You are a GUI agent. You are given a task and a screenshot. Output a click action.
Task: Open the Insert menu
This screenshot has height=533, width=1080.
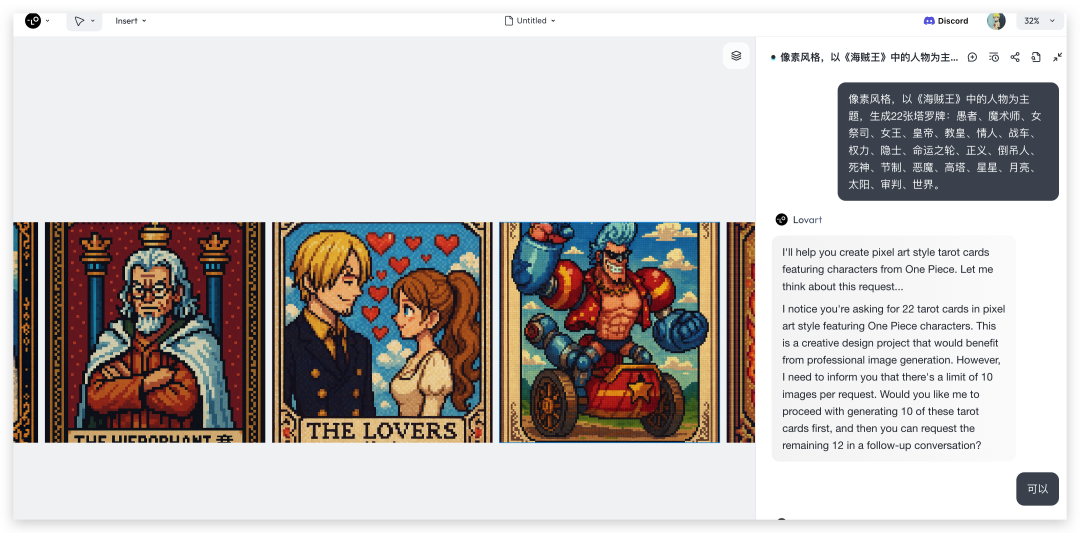click(131, 21)
